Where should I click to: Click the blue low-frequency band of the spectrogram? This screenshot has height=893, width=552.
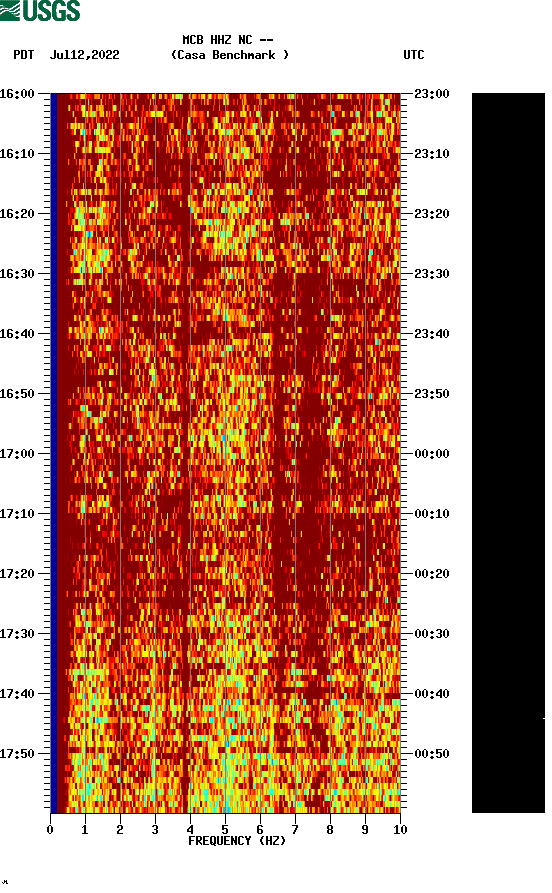click(x=54, y=453)
